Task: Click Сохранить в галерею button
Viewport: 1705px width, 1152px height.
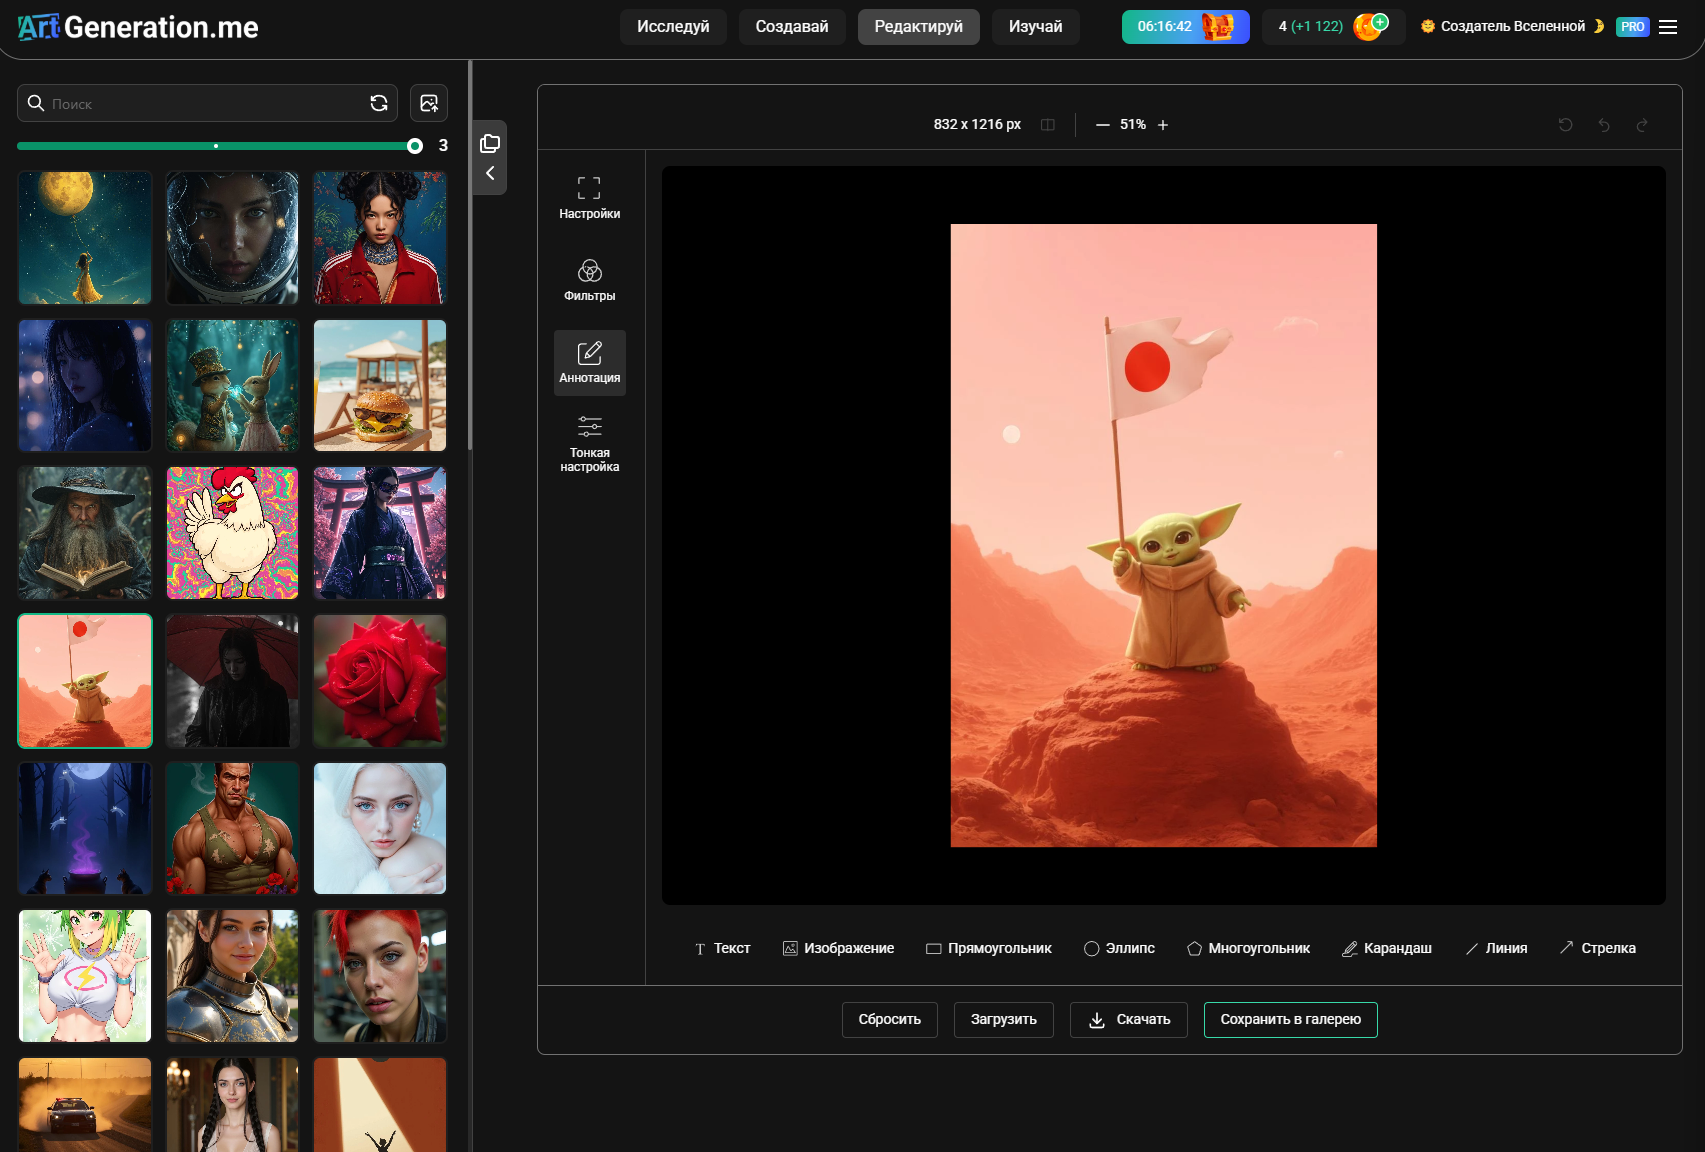Action: (x=1290, y=1020)
